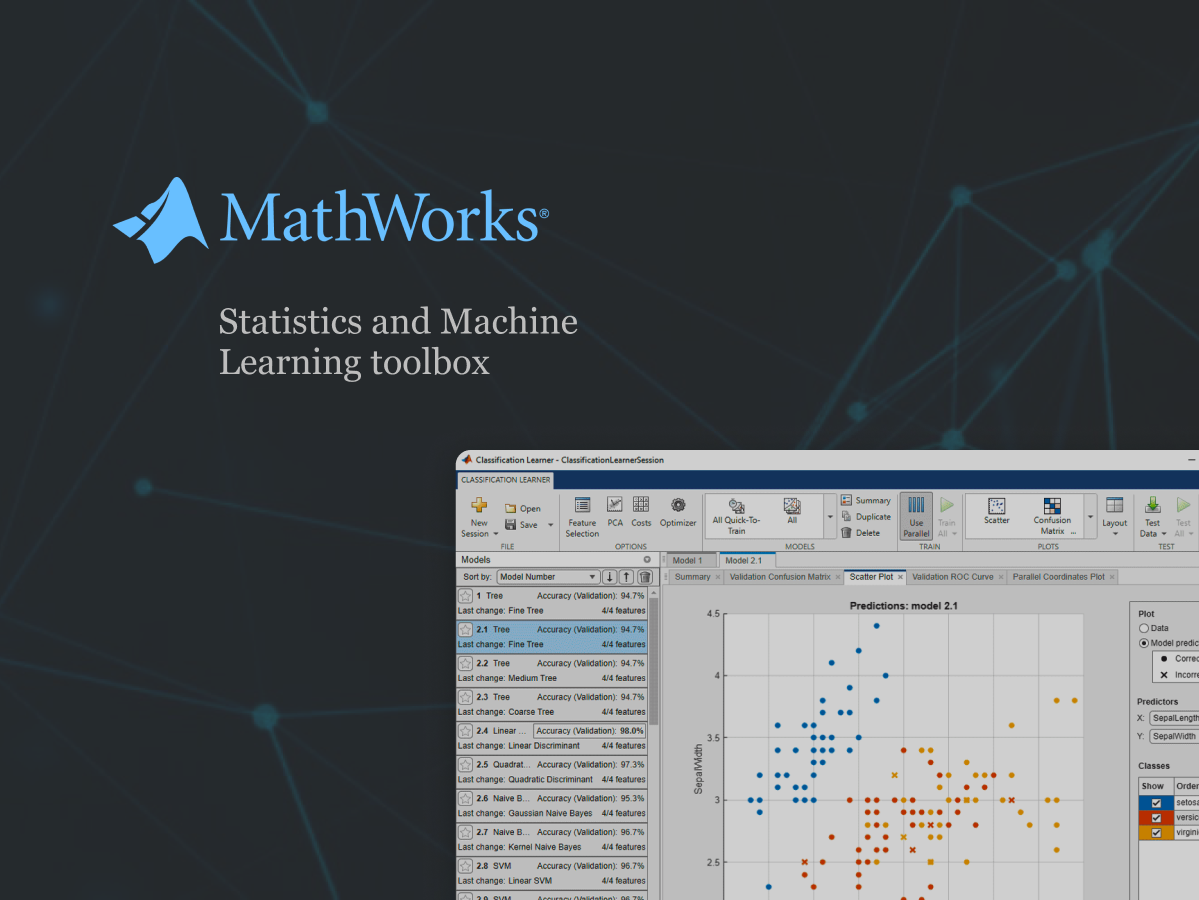Create a Confusion Matrix plot
Viewport: 1199px width, 900px height.
pos(1052,516)
